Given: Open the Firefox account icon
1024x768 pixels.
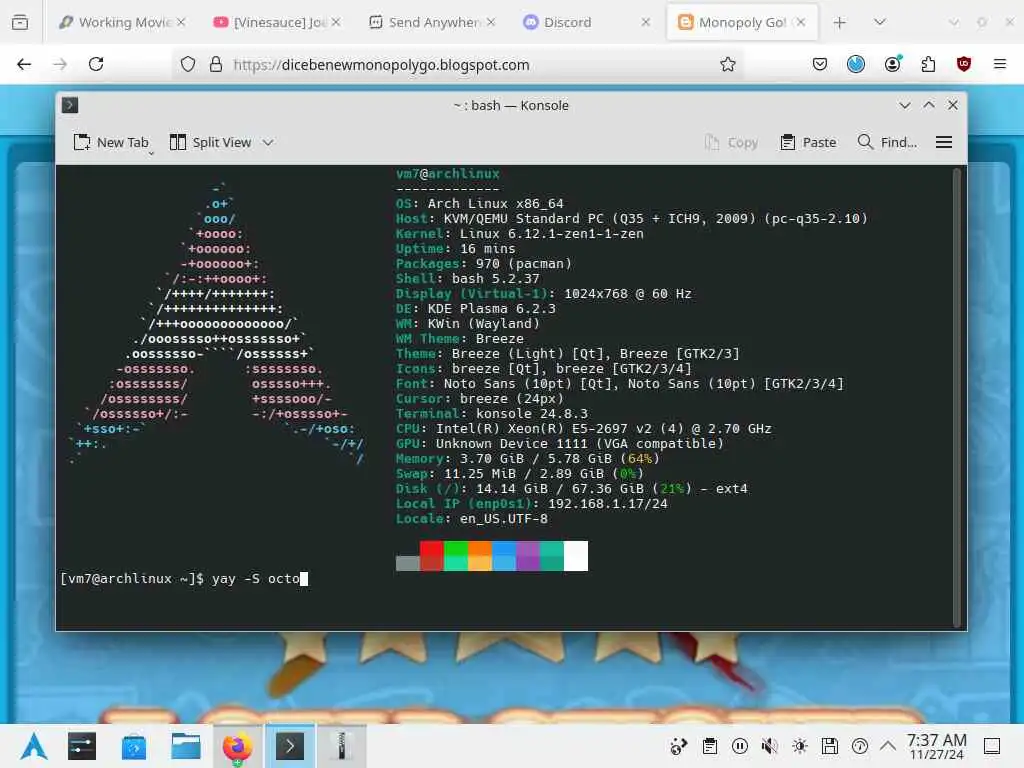Looking at the screenshot, I should point(893,64).
